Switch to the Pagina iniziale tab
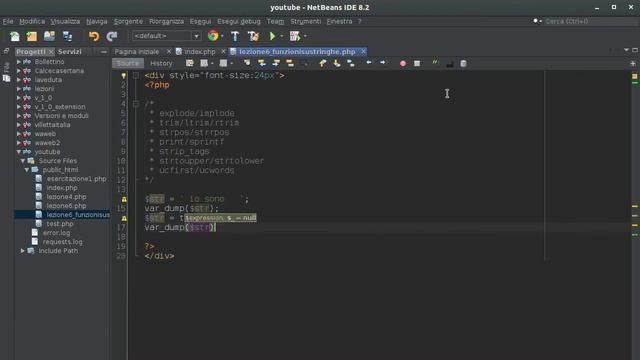The height and width of the screenshot is (360, 640). click(x=137, y=52)
